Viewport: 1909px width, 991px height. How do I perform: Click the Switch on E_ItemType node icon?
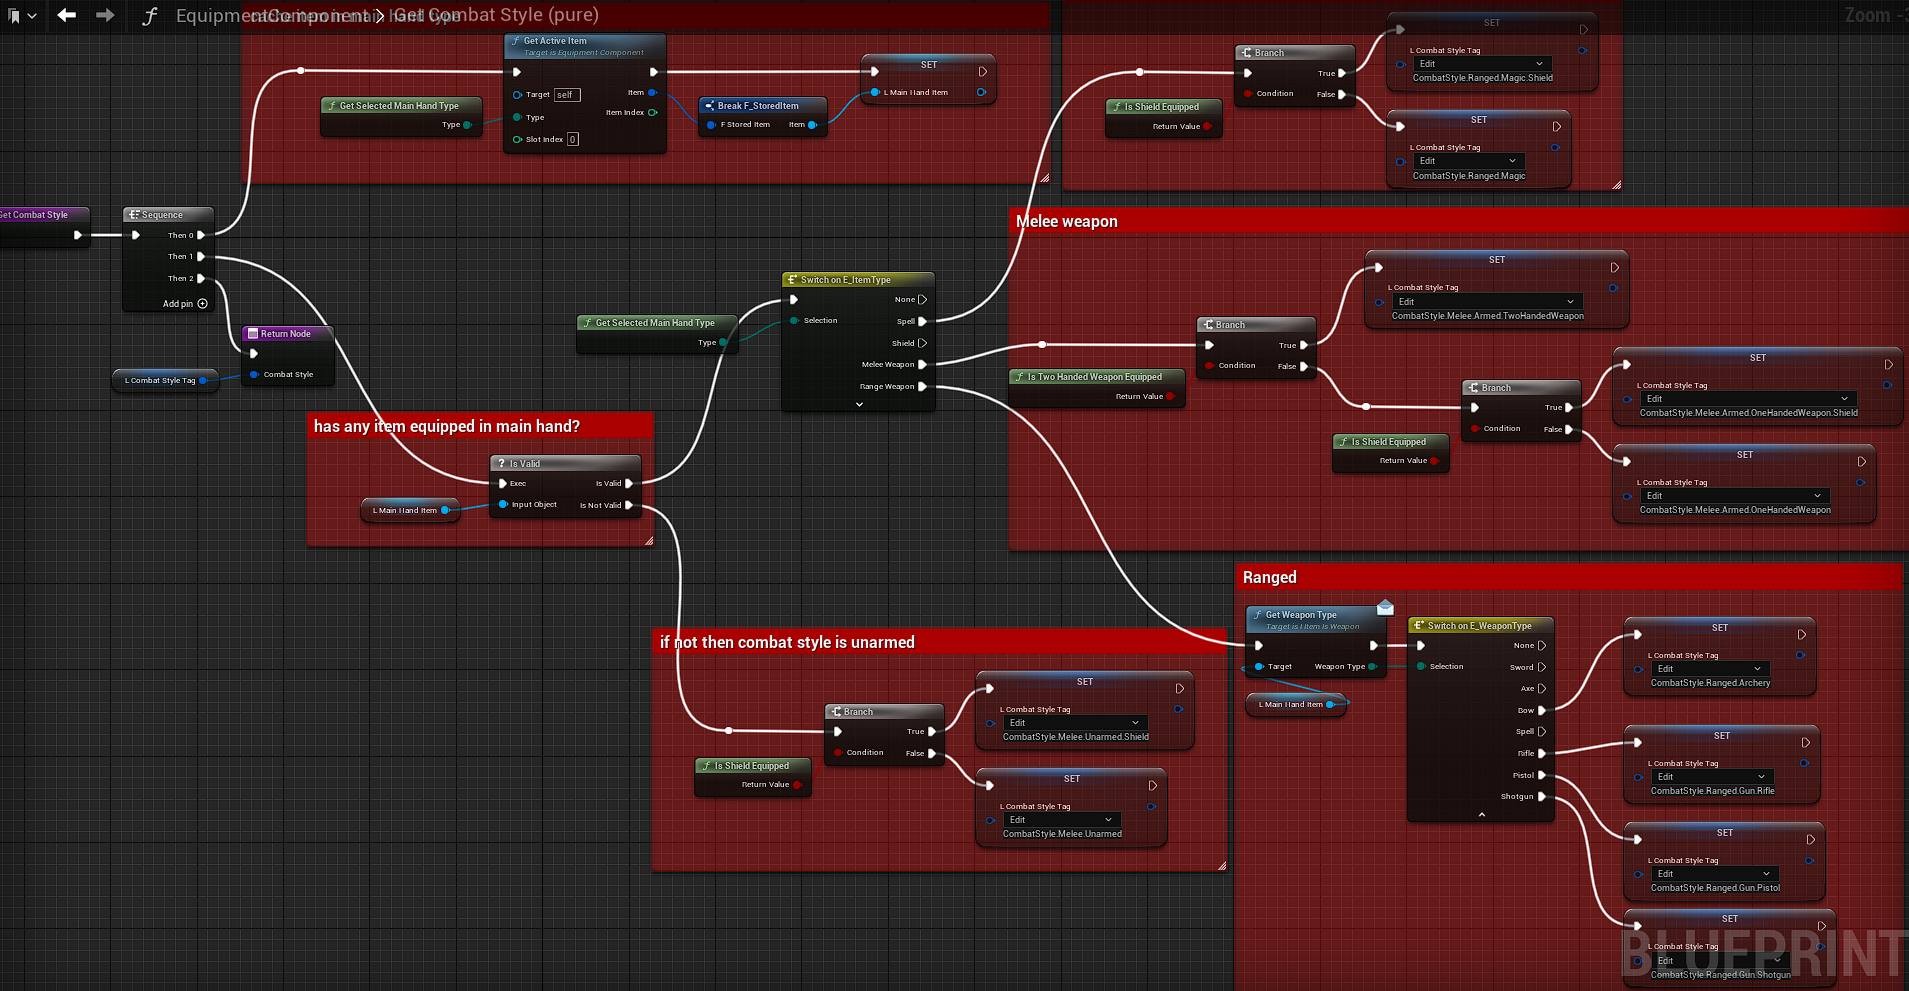pyautogui.click(x=792, y=280)
